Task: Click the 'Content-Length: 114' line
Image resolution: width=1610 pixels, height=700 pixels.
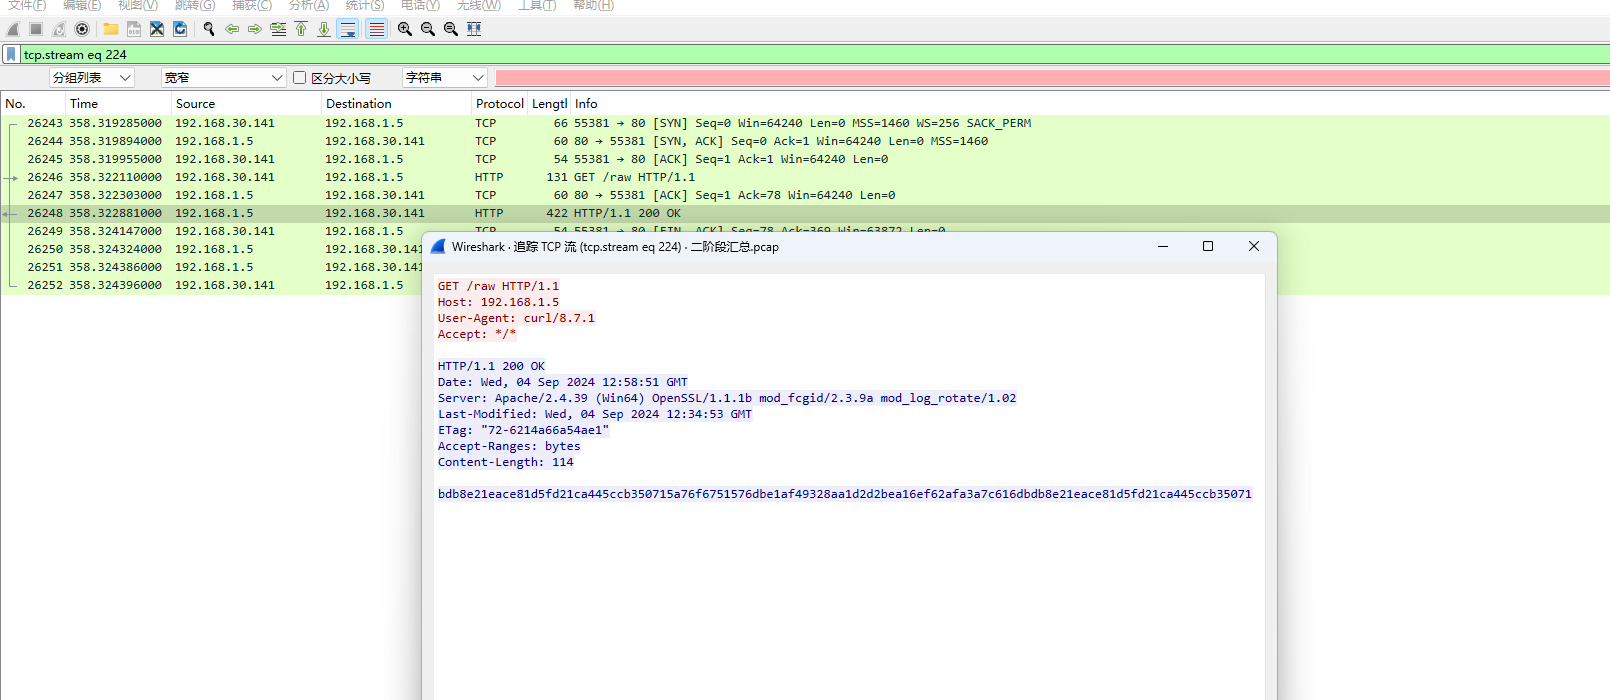Action: click(x=506, y=462)
